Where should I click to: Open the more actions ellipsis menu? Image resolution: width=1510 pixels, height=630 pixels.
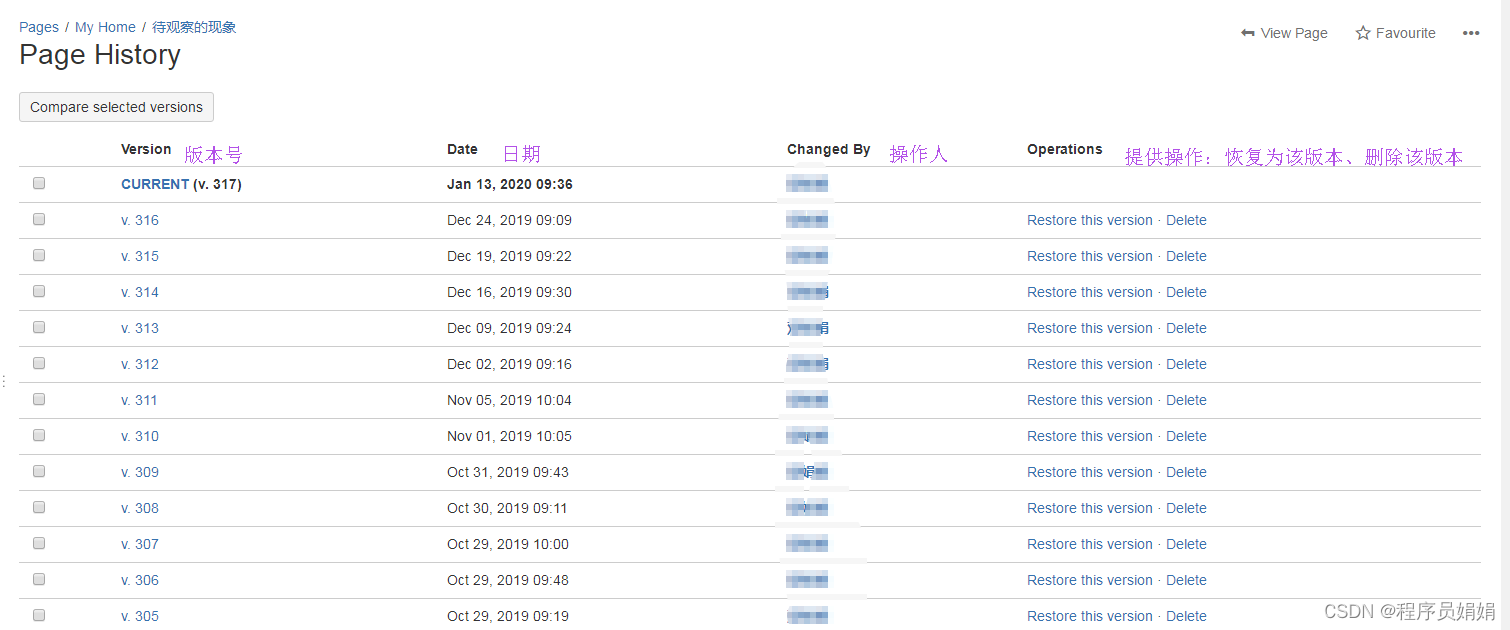point(1471,33)
